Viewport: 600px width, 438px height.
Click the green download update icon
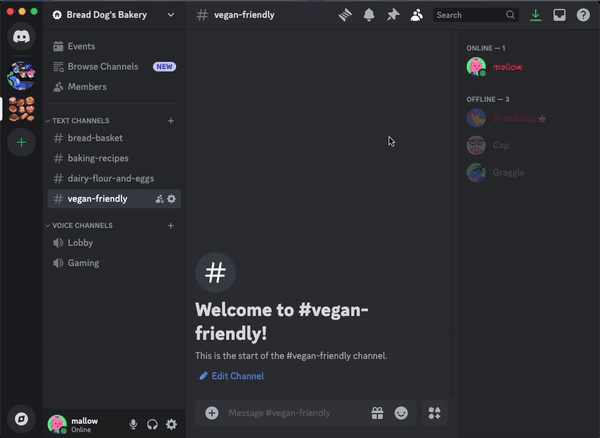[536, 15]
